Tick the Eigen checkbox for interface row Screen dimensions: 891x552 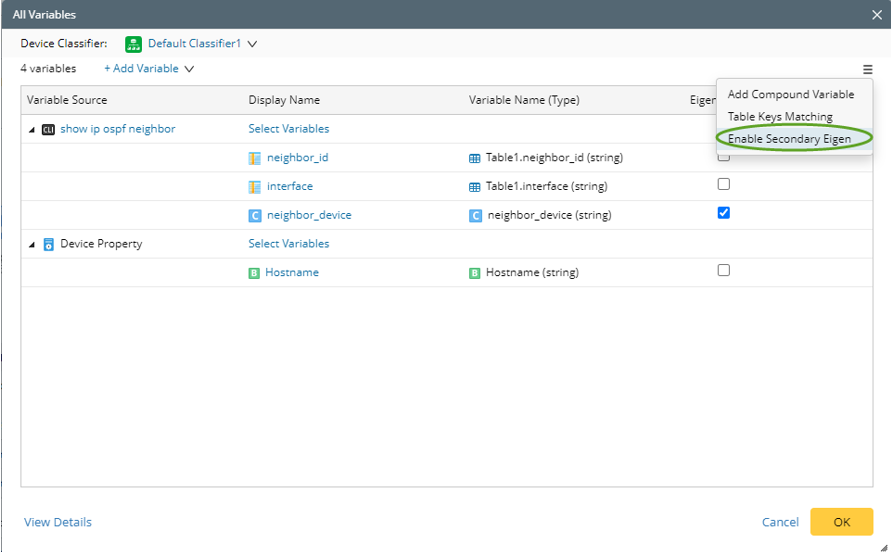pyautogui.click(x=724, y=184)
